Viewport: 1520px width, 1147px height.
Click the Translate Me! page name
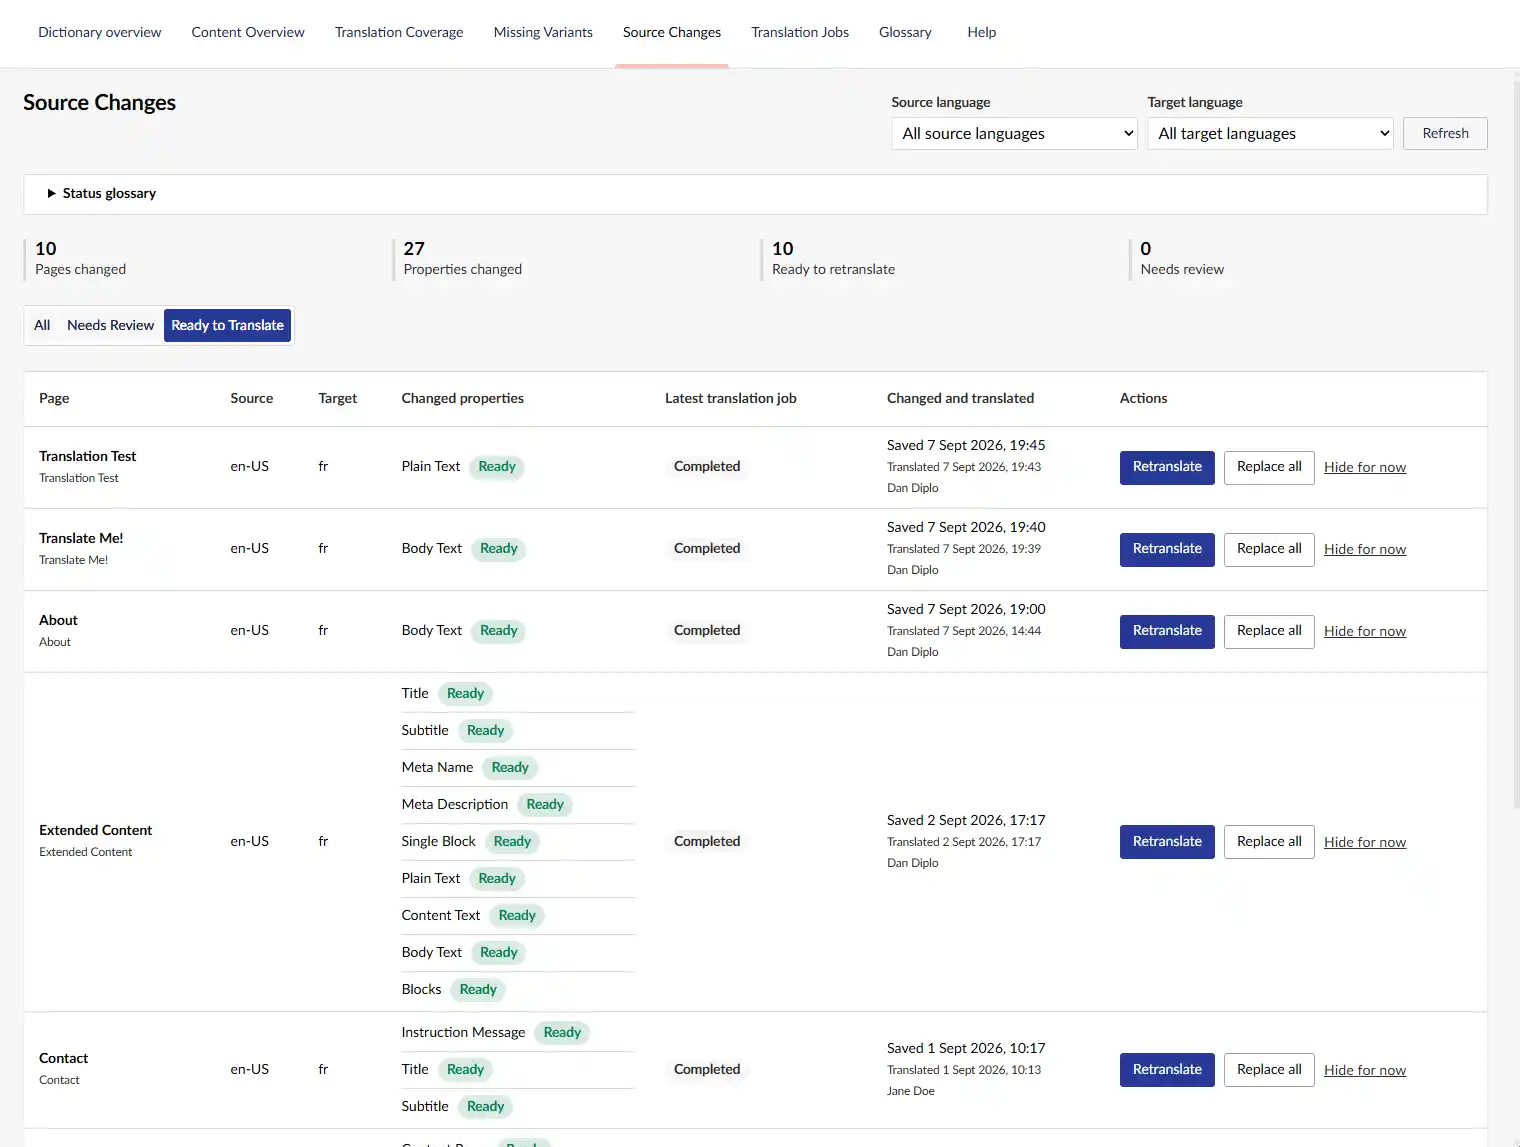[x=81, y=538]
